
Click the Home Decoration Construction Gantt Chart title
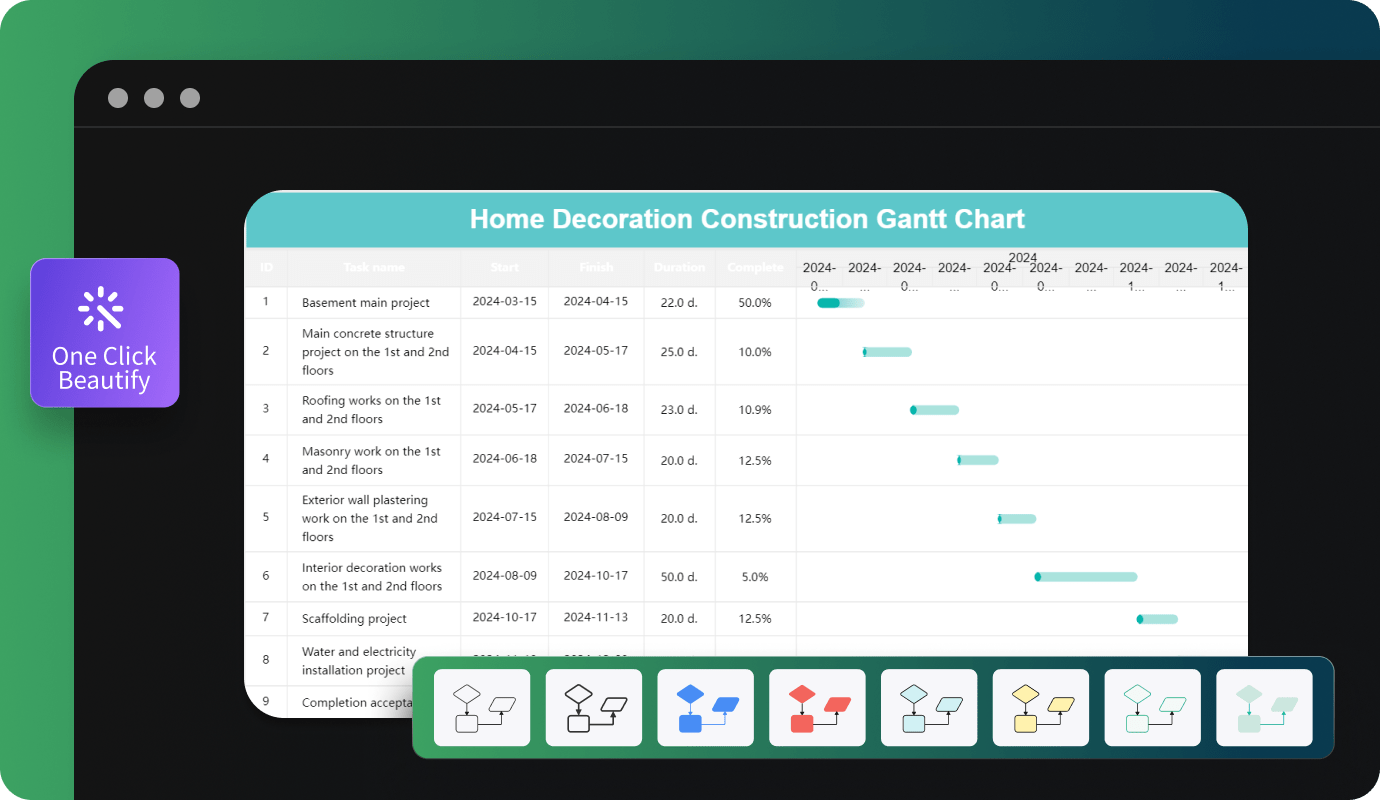tap(747, 219)
